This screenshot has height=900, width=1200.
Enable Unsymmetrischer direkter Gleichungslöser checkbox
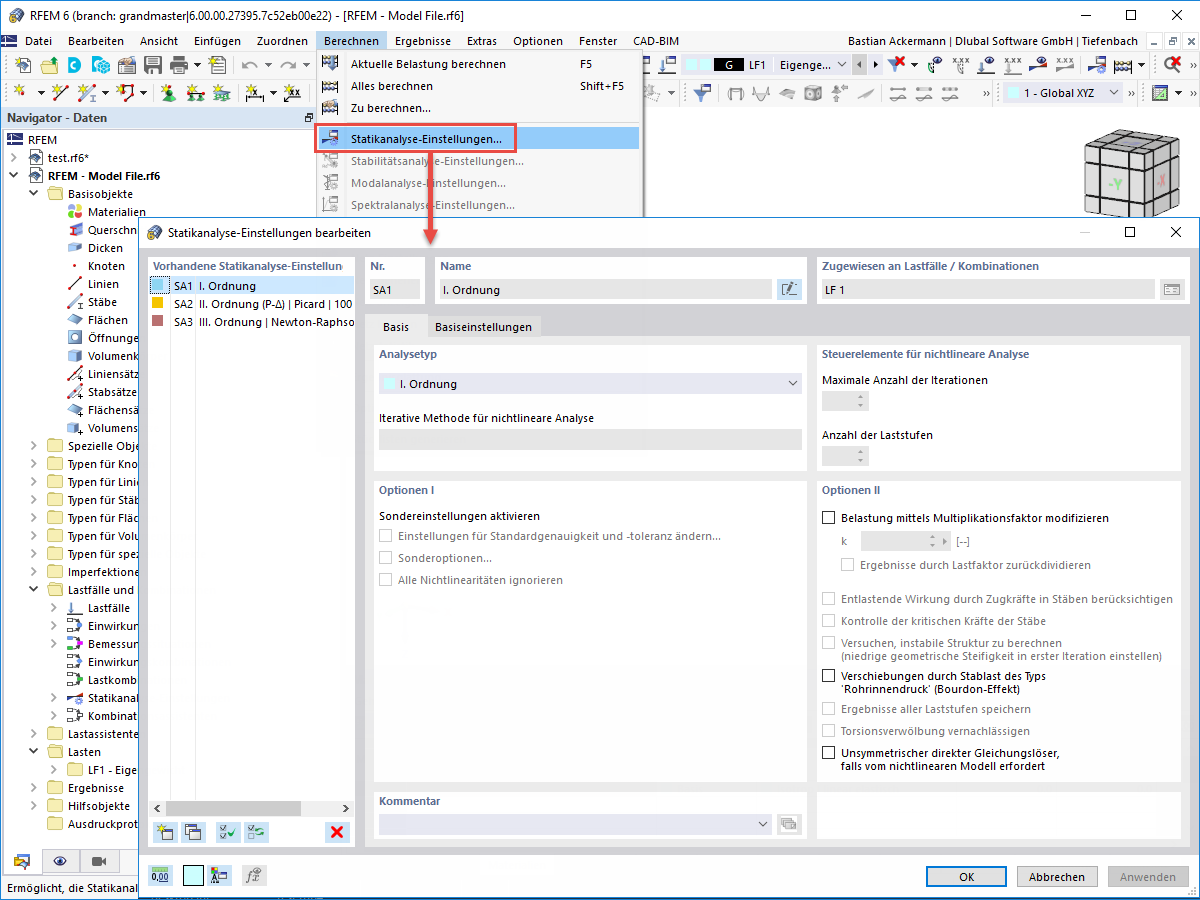828,752
